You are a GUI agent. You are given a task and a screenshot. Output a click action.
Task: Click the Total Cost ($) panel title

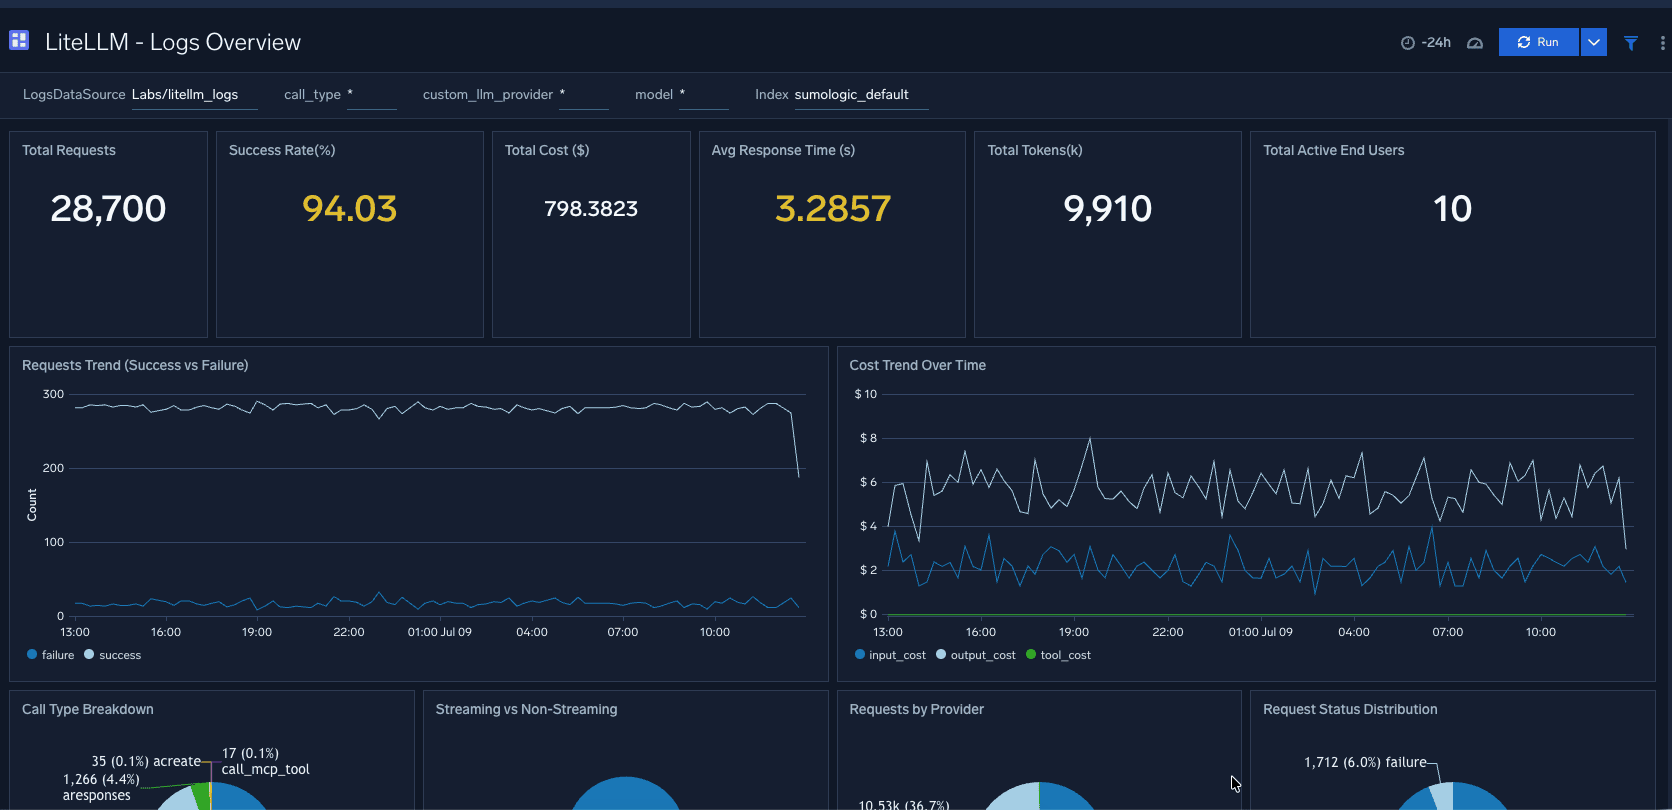coord(547,150)
